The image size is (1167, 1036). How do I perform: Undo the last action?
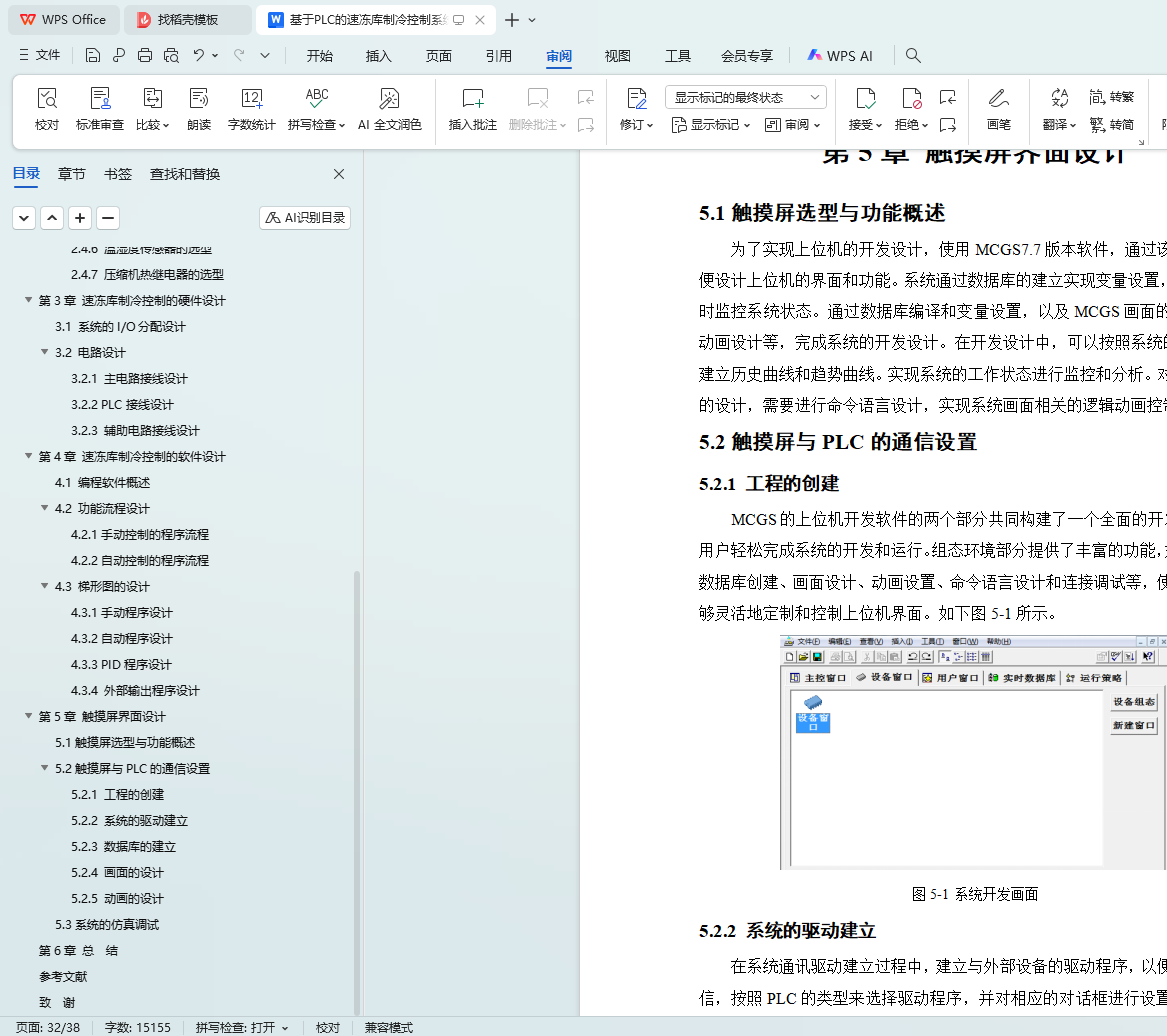point(199,55)
